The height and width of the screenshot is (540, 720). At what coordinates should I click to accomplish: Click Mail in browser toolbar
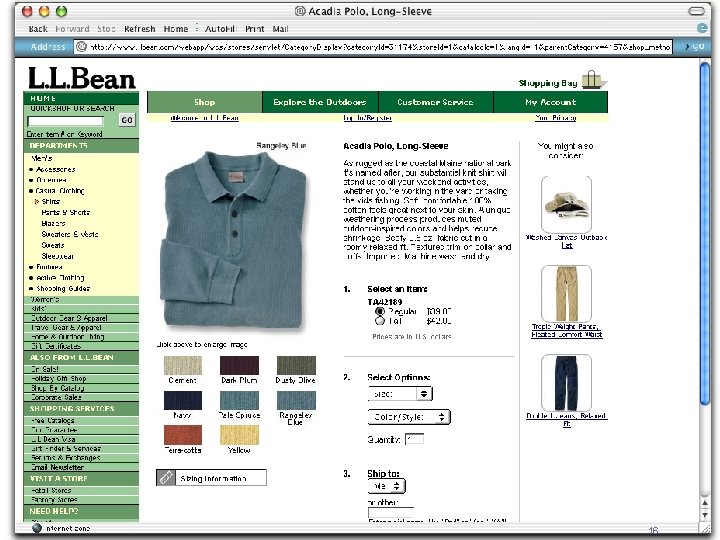[280, 29]
